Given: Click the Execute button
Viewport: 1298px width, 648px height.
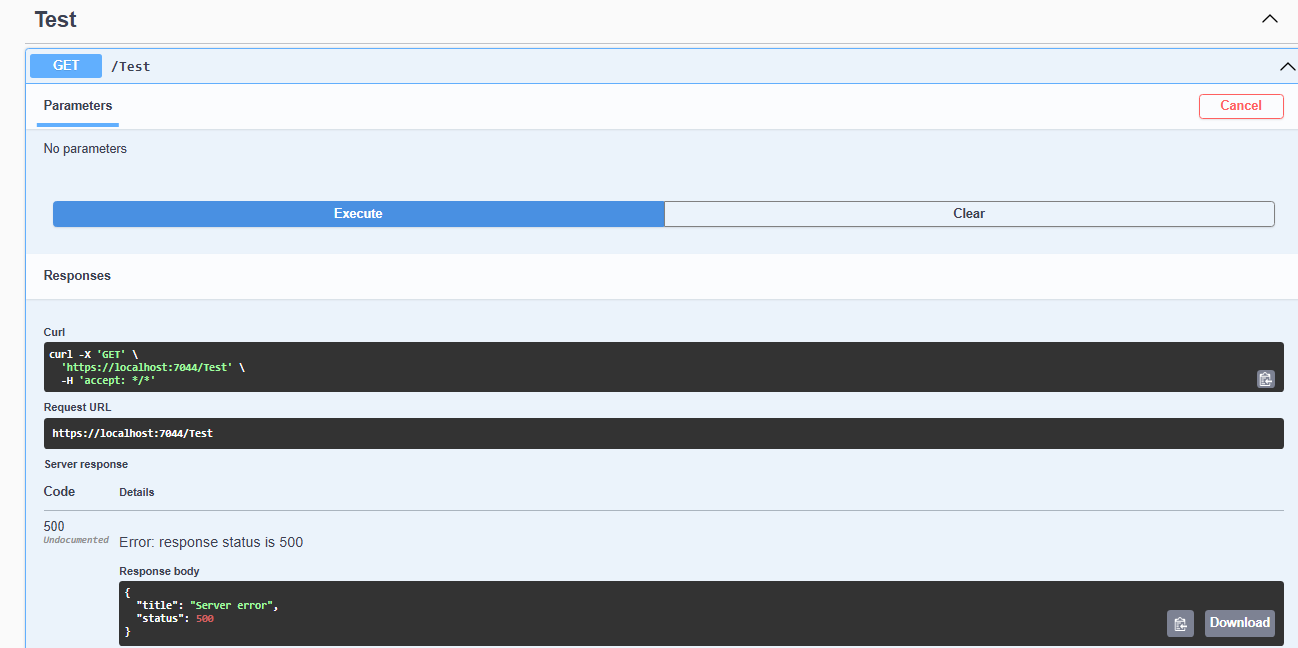Looking at the screenshot, I should 358,214.
